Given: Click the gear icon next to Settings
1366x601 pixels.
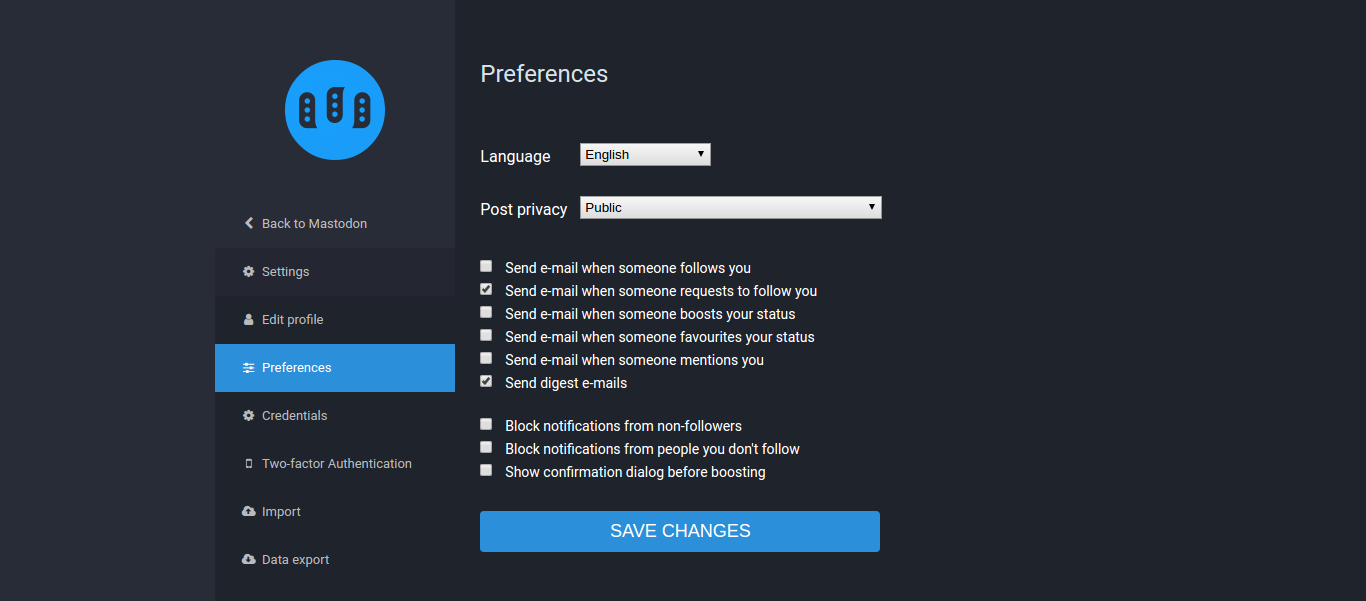Looking at the screenshot, I should [x=249, y=271].
